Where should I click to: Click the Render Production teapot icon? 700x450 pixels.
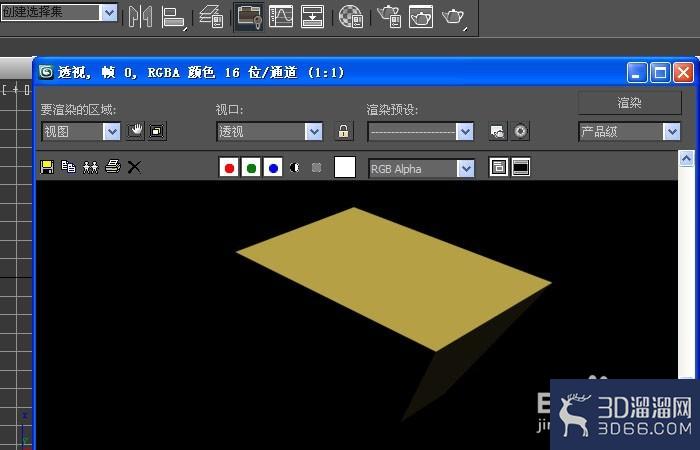pyautogui.click(x=454, y=18)
